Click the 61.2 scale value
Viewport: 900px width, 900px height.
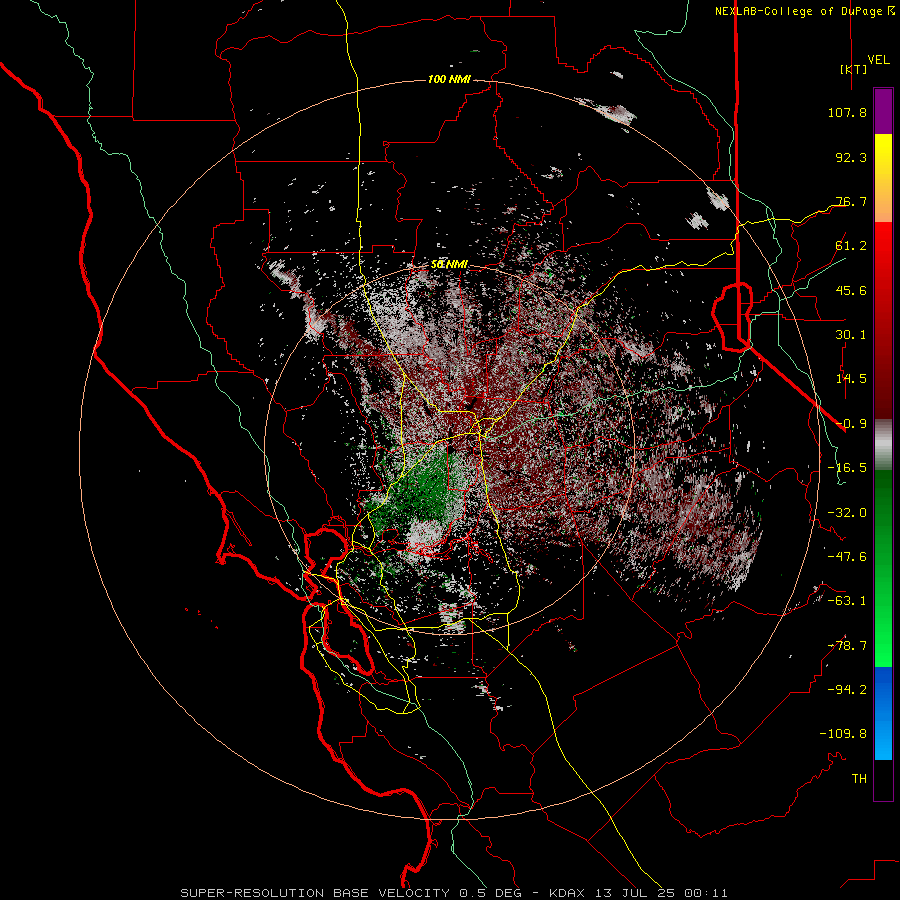tap(851, 246)
